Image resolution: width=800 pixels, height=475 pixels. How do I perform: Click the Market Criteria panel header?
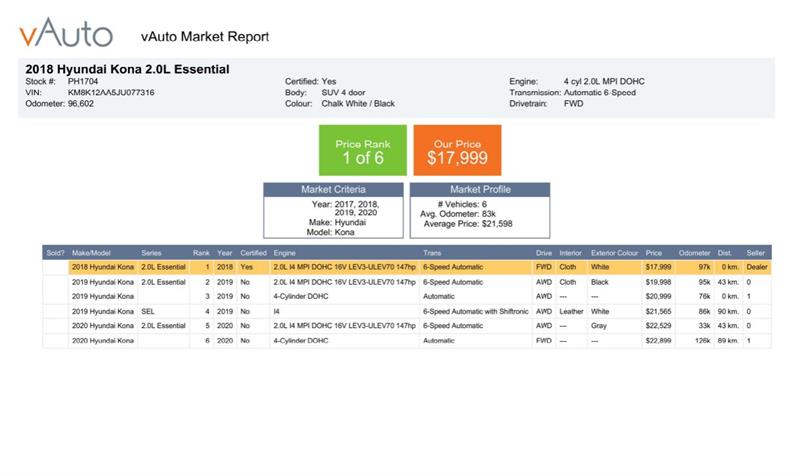click(x=333, y=190)
